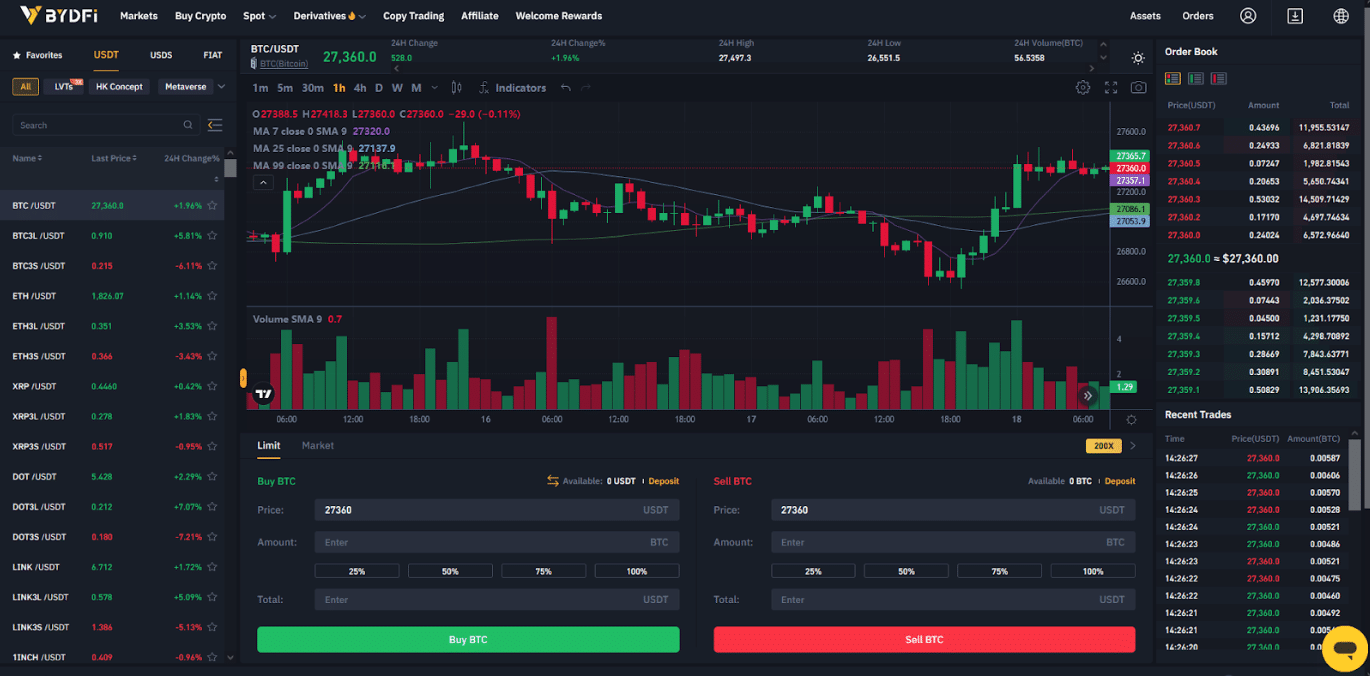Favorite the BTC /USDT pair star
Screen dimensions: 1370x676
pyautogui.click(x=212, y=206)
